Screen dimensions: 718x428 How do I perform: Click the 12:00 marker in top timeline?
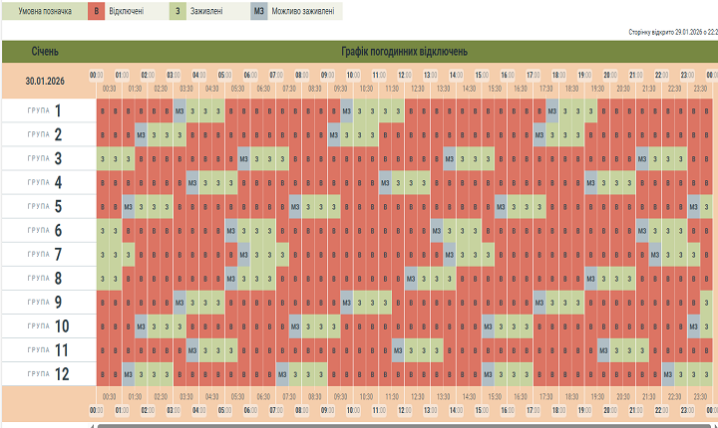405,75
